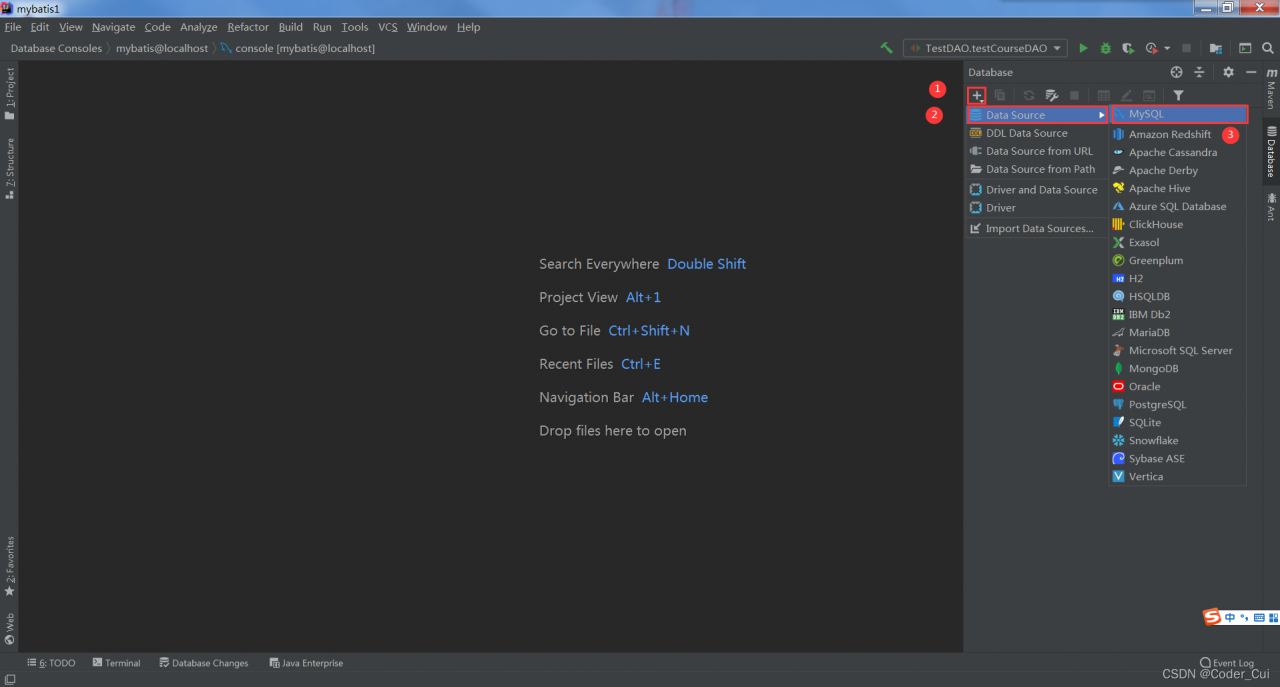Click the Sogou input method S icon
The height and width of the screenshot is (687, 1280).
click(x=1212, y=617)
